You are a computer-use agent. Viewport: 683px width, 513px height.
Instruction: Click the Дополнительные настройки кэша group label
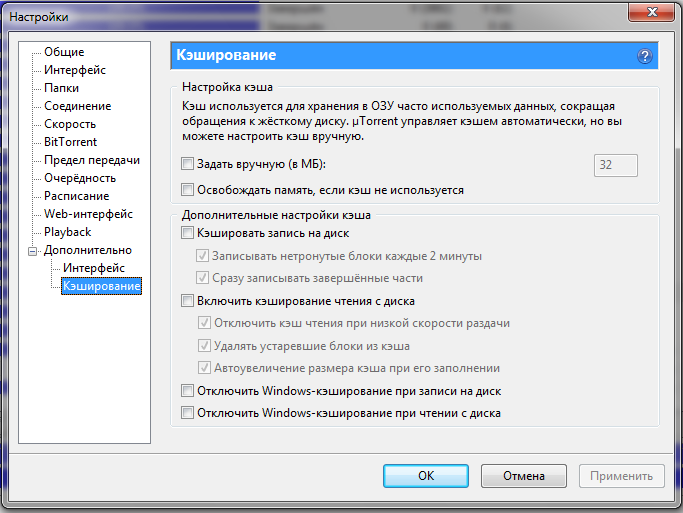pos(276,215)
